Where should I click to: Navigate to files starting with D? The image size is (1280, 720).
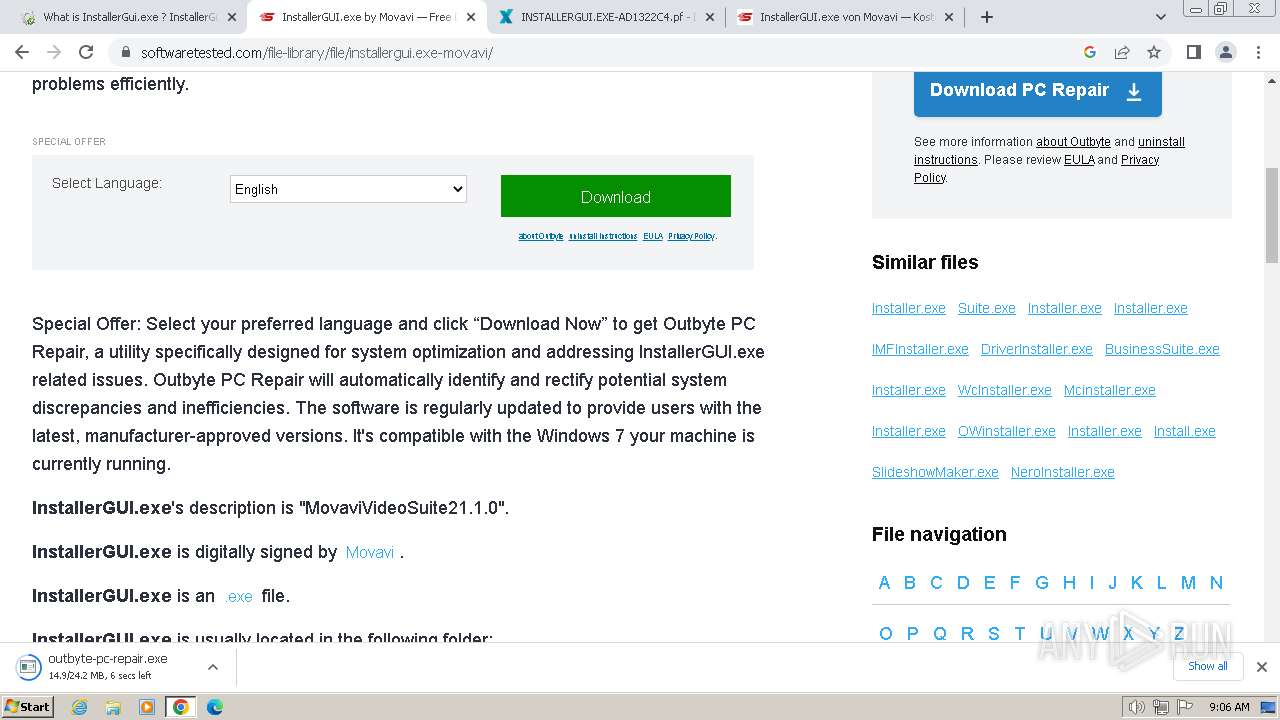(x=963, y=583)
